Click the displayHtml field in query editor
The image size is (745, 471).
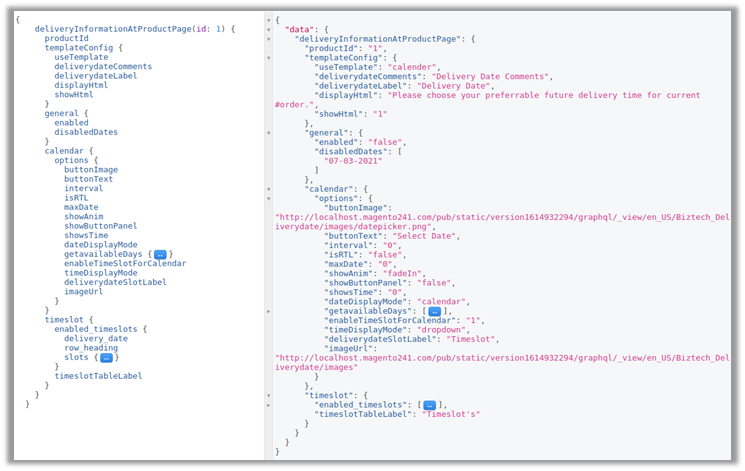click(81, 85)
